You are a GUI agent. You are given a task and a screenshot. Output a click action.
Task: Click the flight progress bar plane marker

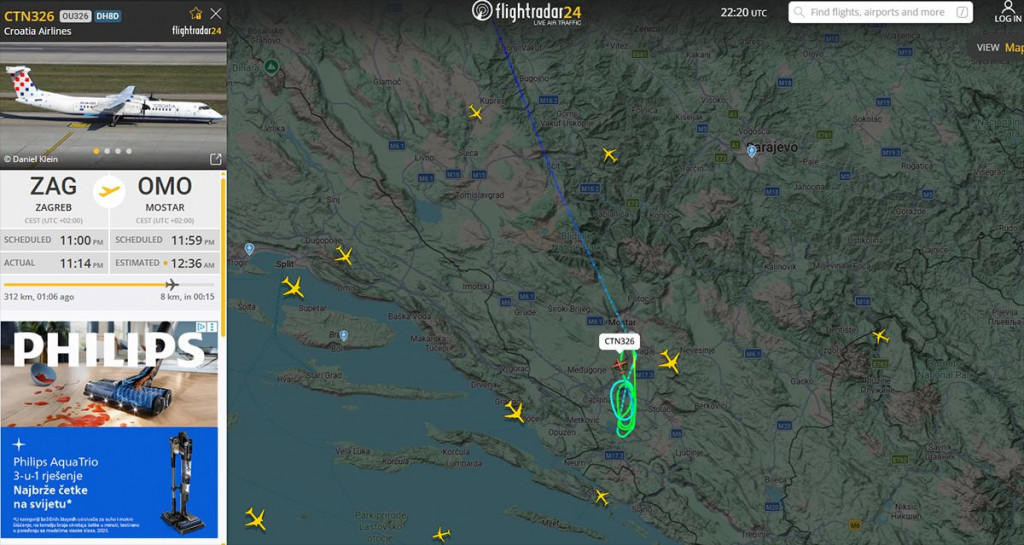(x=172, y=285)
